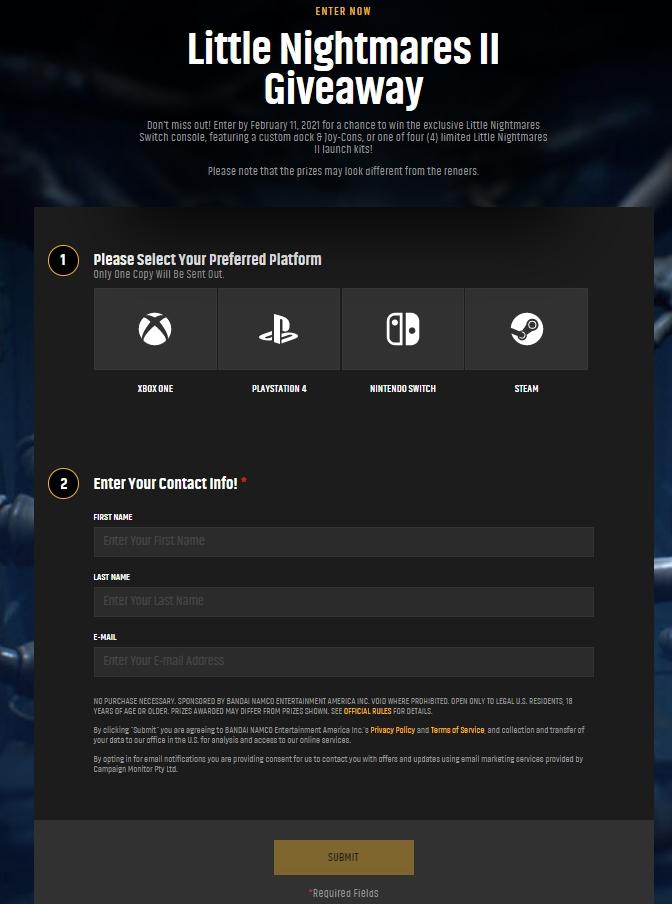Open the Official Rules link

pyautogui.click(x=368, y=711)
